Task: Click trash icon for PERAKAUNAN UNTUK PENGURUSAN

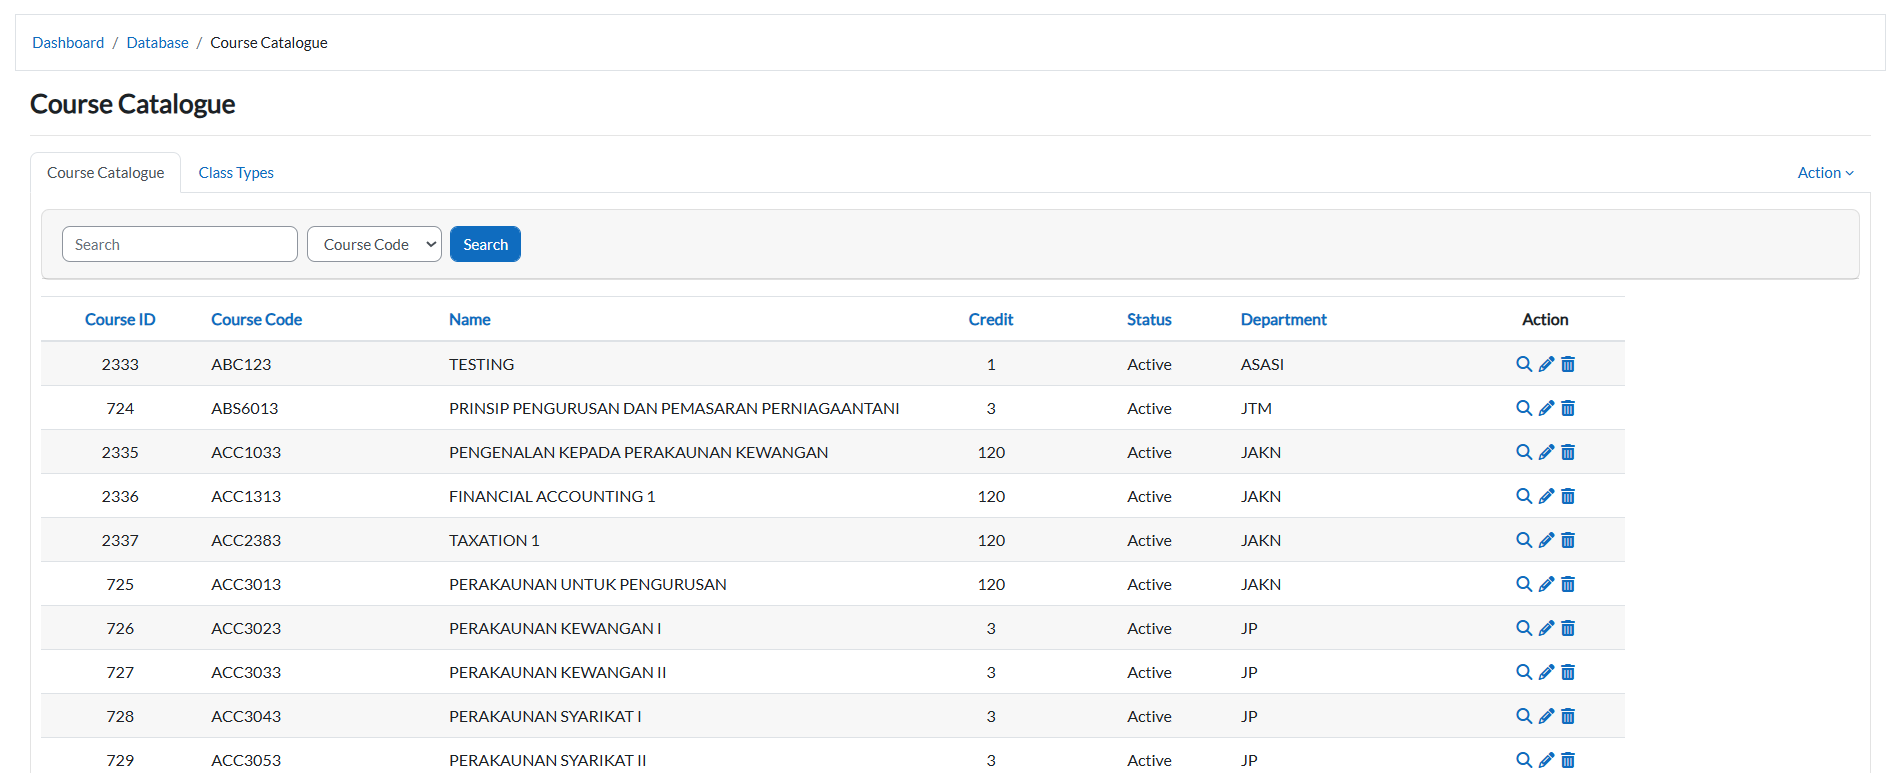Action: pyautogui.click(x=1568, y=584)
